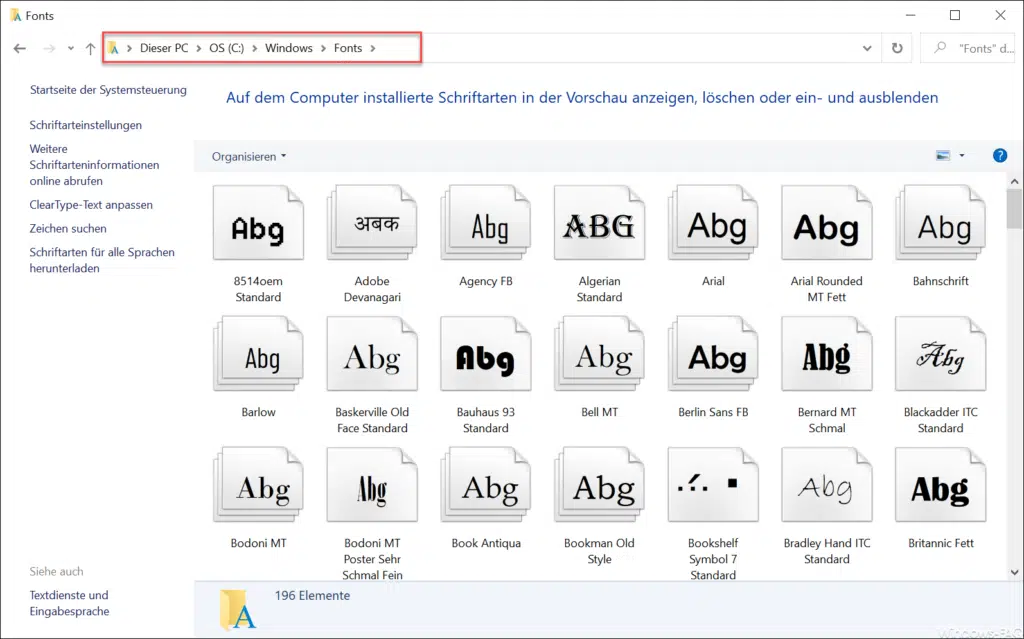Click the blue help question mark icon
Viewport: 1024px width, 639px height.
(999, 156)
